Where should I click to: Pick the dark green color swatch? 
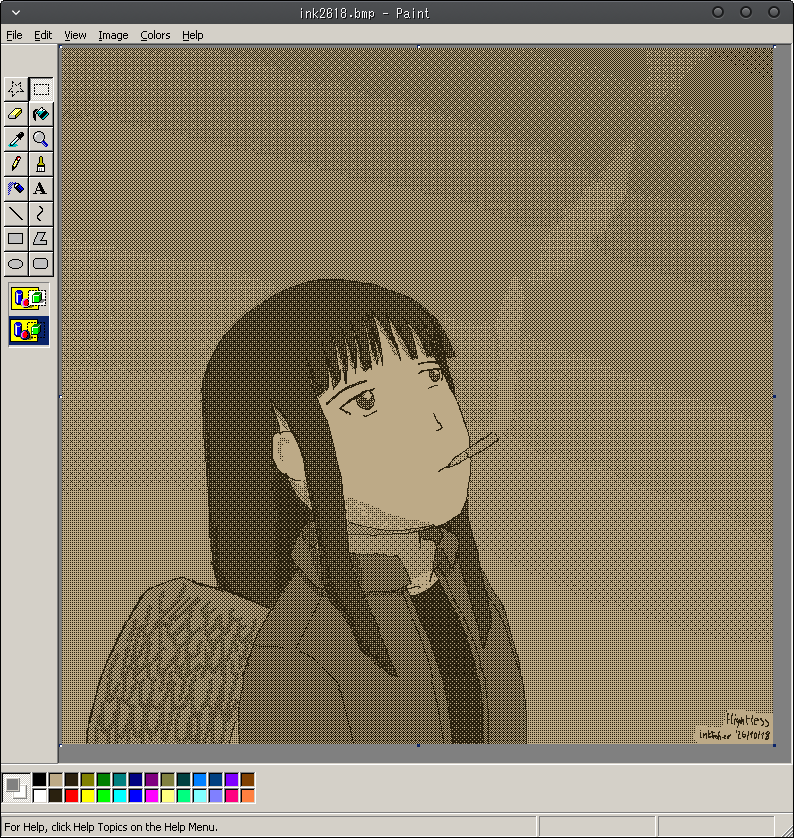[104, 780]
